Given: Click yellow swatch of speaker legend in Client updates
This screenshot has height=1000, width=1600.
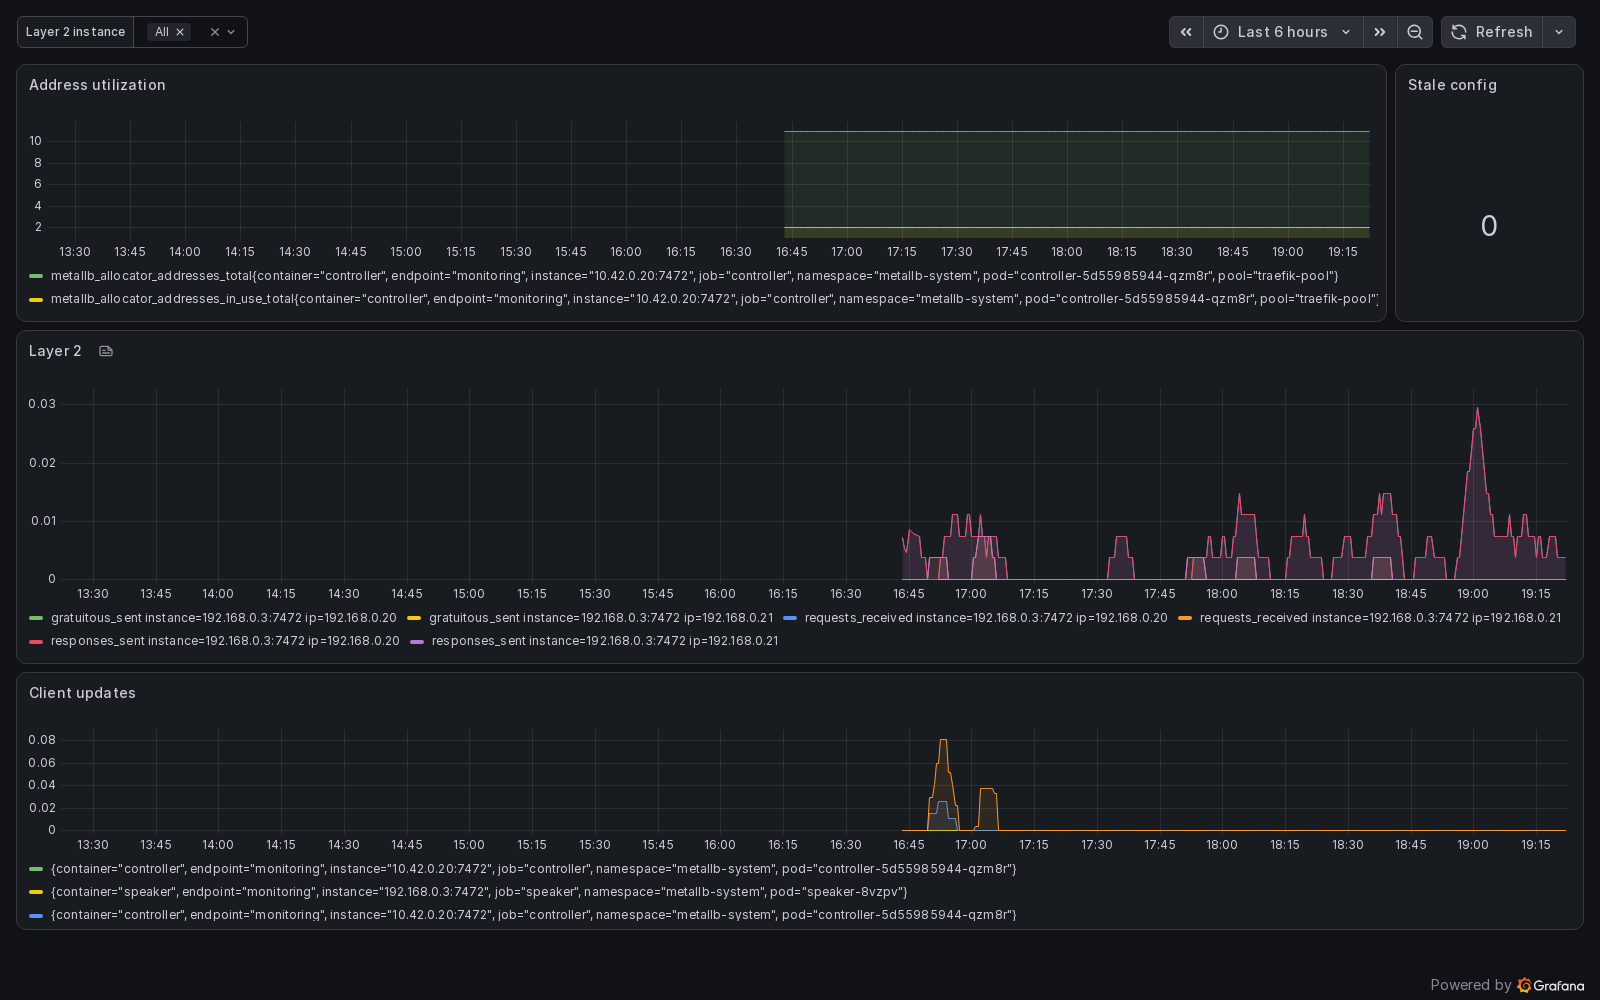Looking at the screenshot, I should click(x=36, y=892).
